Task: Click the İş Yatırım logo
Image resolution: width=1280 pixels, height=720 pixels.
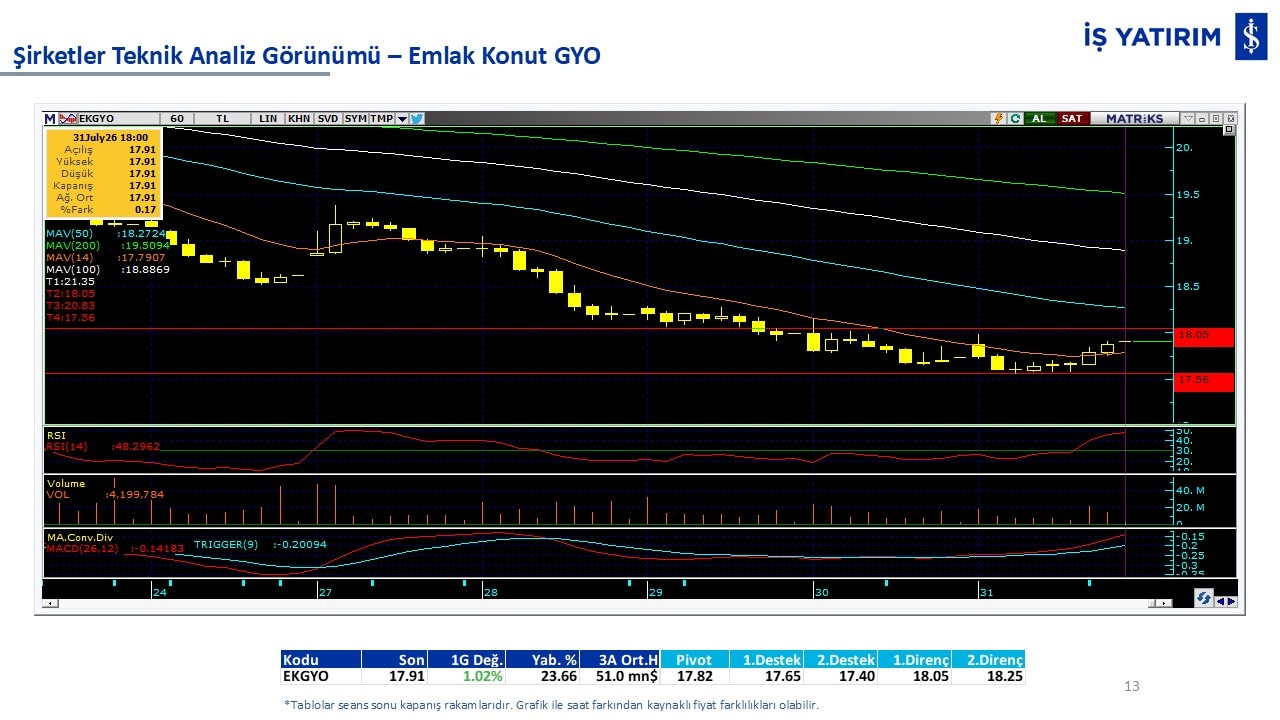Action: pos(1175,37)
